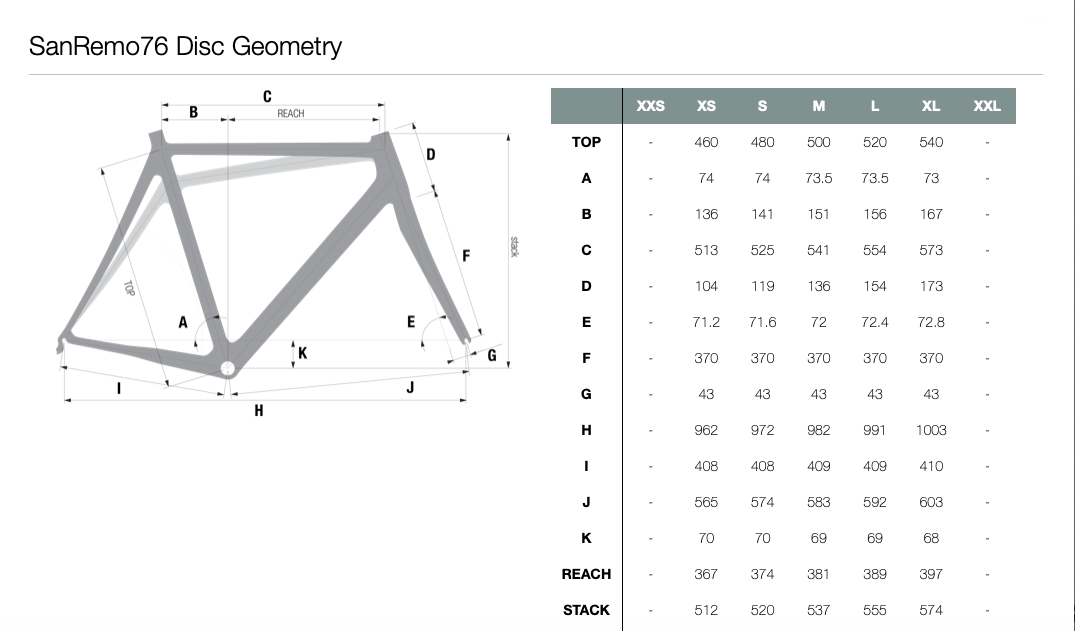Image resolution: width=1075 pixels, height=631 pixels.
Task: Click the REACH label on frame diagram
Action: (291, 114)
